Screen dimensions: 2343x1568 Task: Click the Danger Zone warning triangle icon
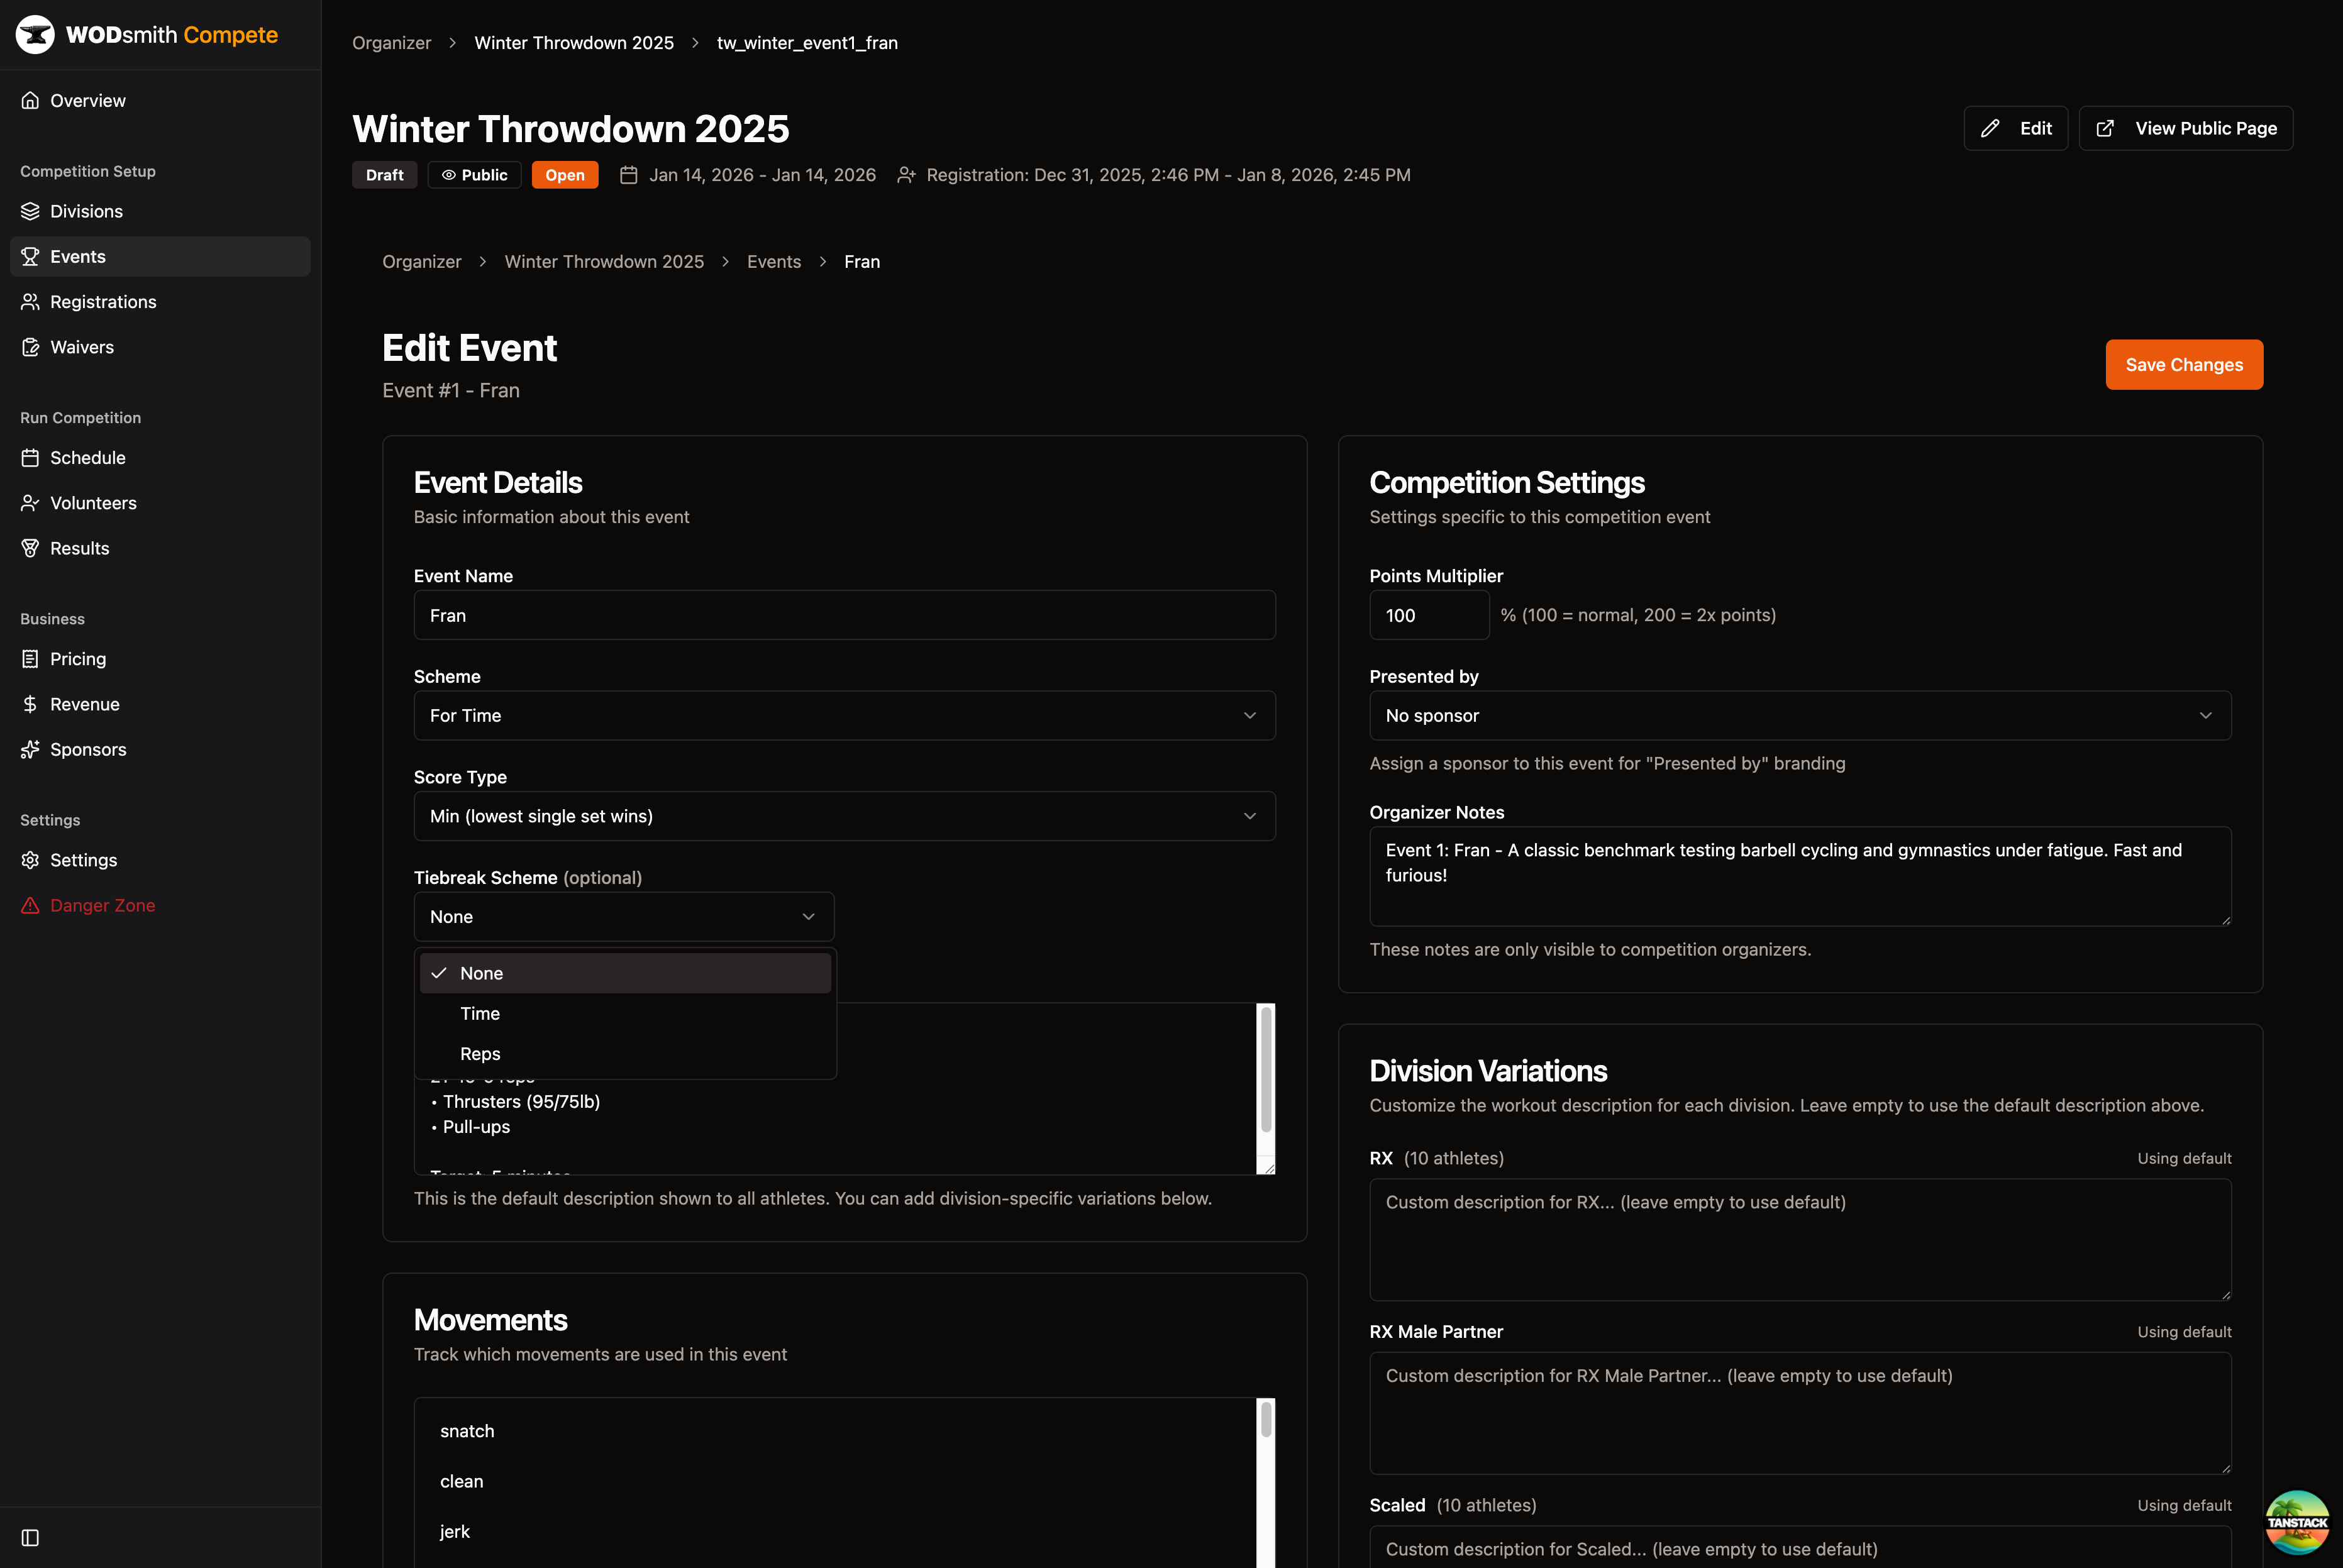click(30, 905)
